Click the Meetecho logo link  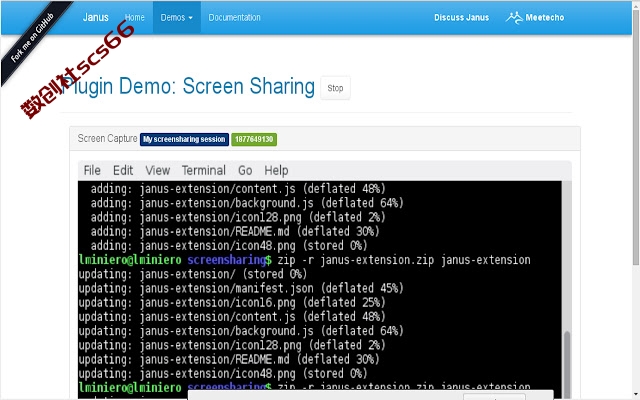pos(535,18)
